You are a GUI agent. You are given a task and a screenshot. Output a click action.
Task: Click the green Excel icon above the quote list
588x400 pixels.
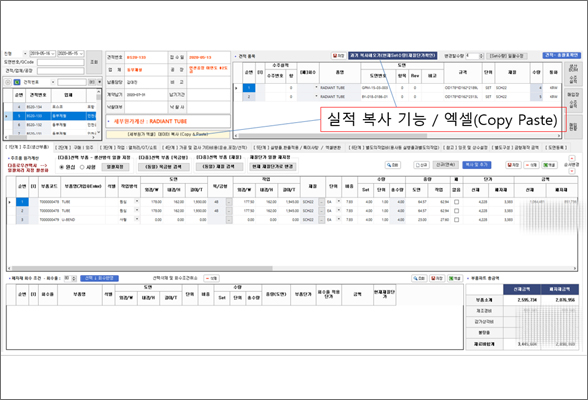point(17,82)
